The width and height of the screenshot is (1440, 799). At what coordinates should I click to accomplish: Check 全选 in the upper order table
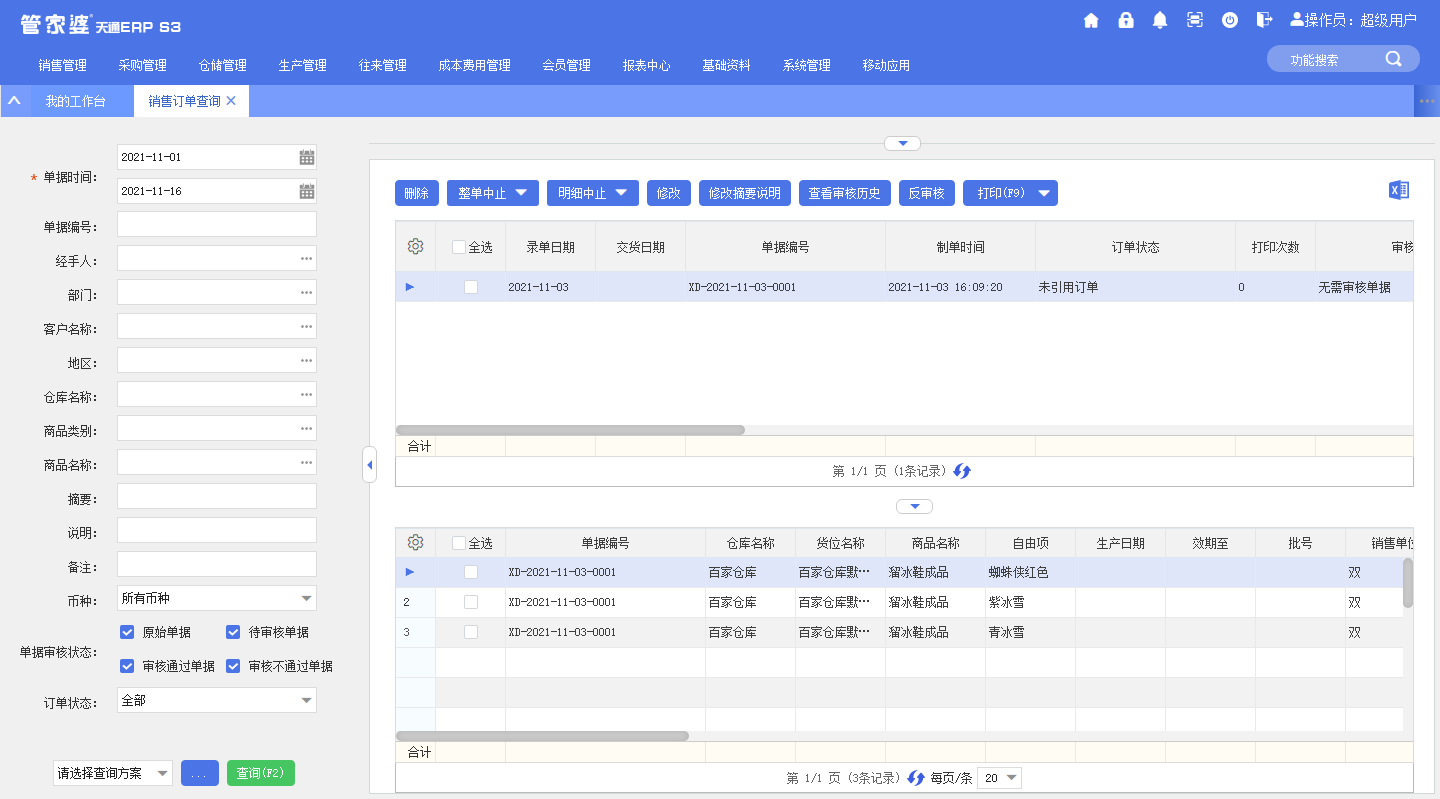click(x=459, y=247)
